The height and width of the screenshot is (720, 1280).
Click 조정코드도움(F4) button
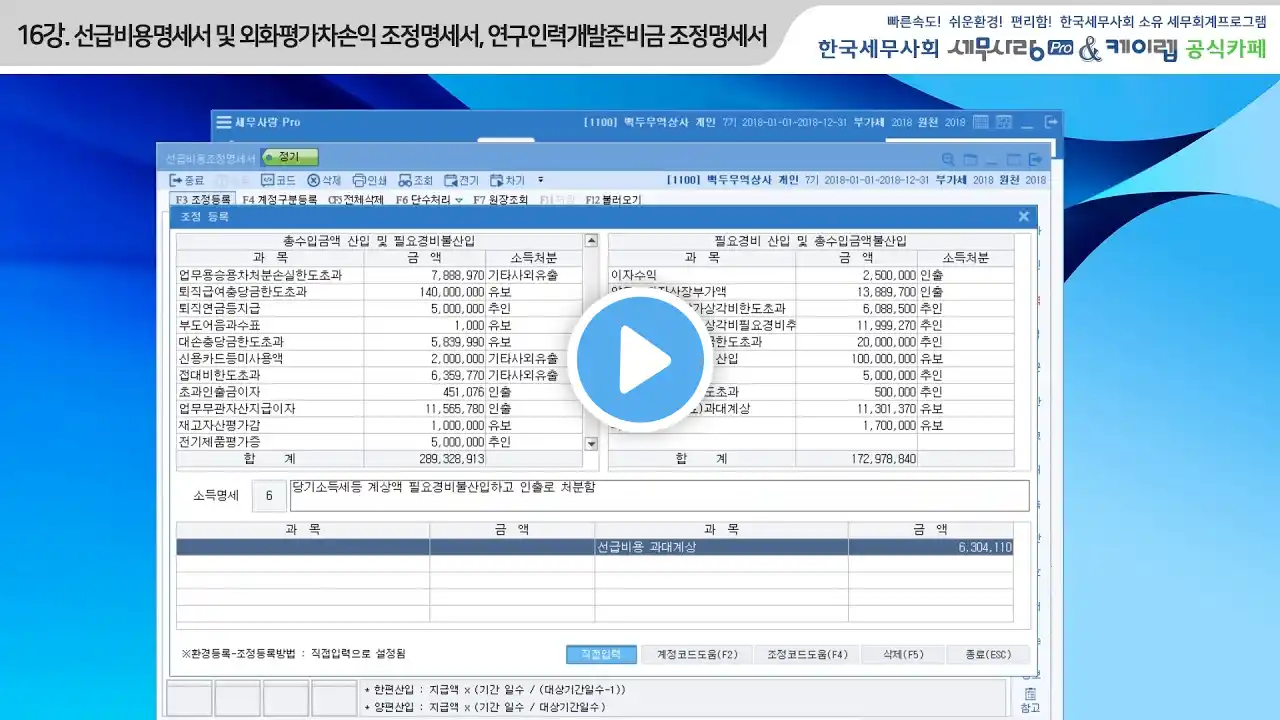point(808,654)
